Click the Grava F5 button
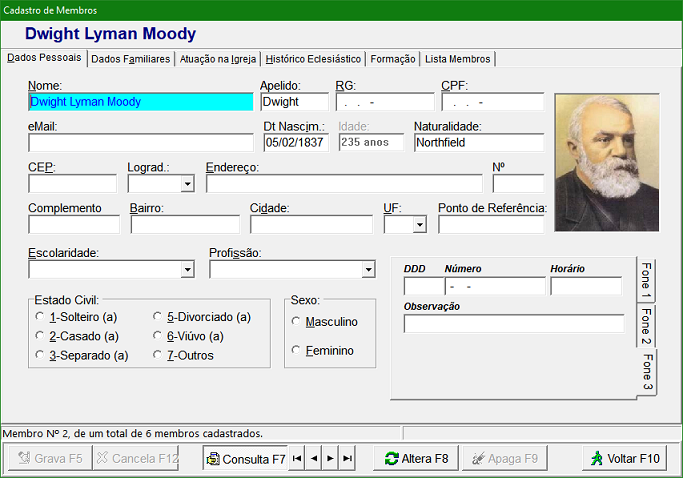The image size is (683, 478). (x=50, y=458)
